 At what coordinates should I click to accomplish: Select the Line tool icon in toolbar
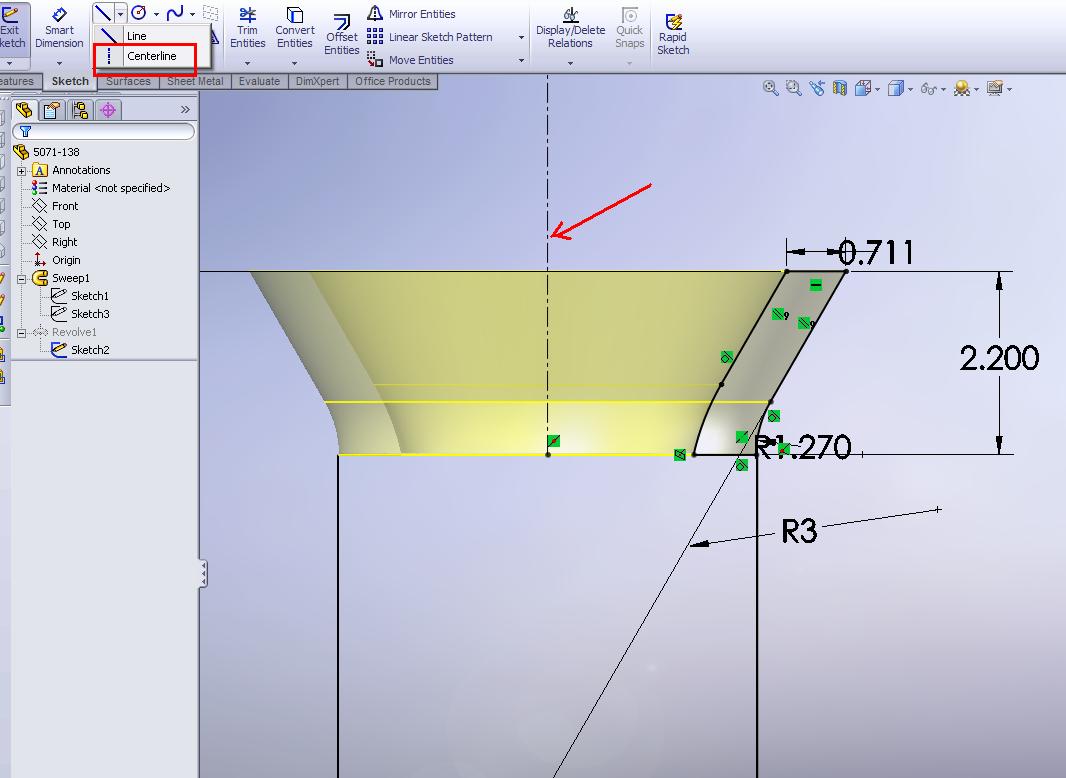(x=103, y=12)
